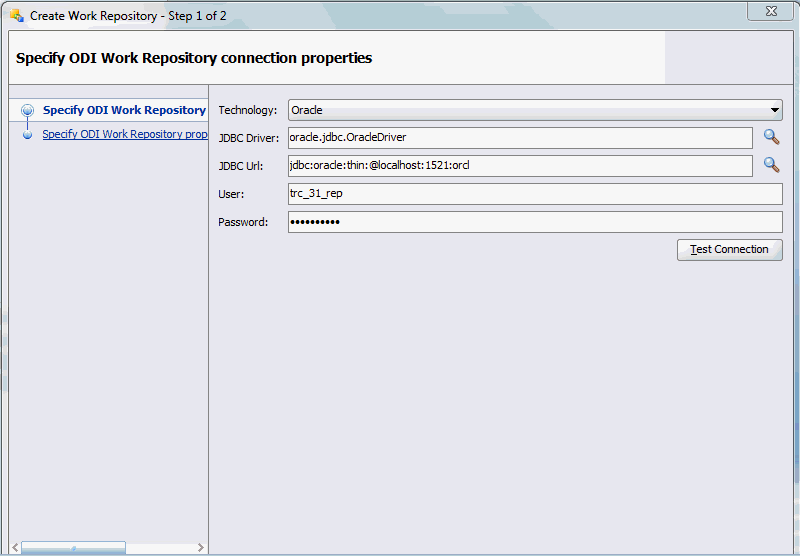The height and width of the screenshot is (556, 800).
Task: Click the JDBC Driver label
Action: pos(248,138)
